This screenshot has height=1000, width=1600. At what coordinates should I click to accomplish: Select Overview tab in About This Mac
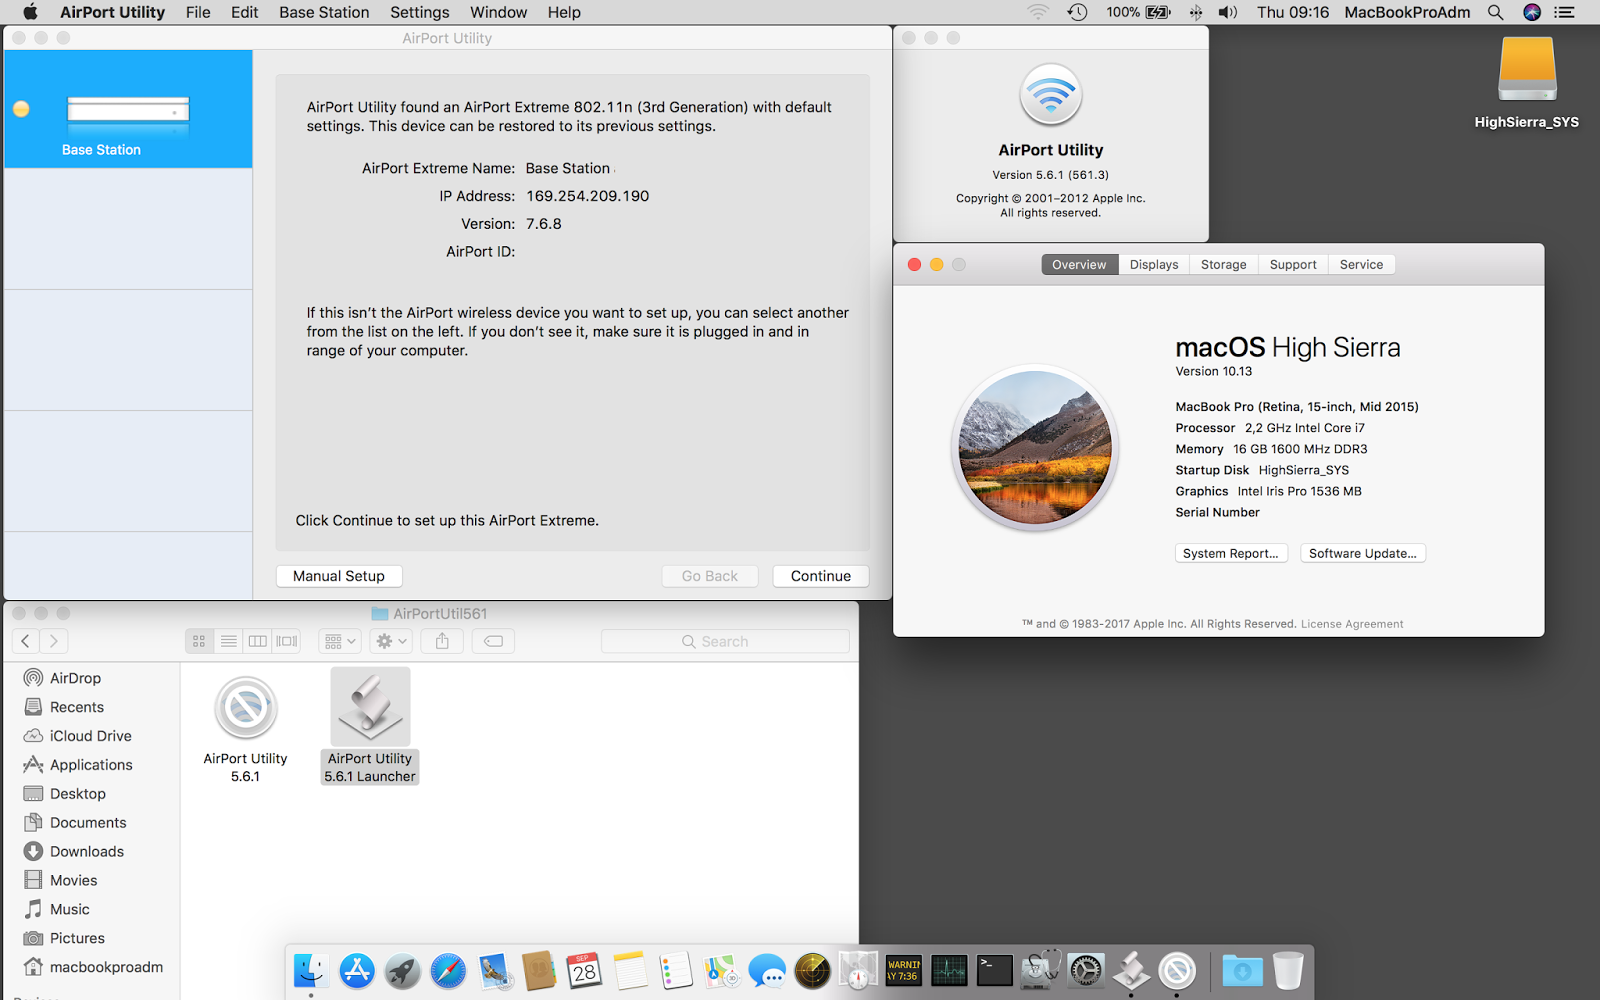[x=1079, y=264]
